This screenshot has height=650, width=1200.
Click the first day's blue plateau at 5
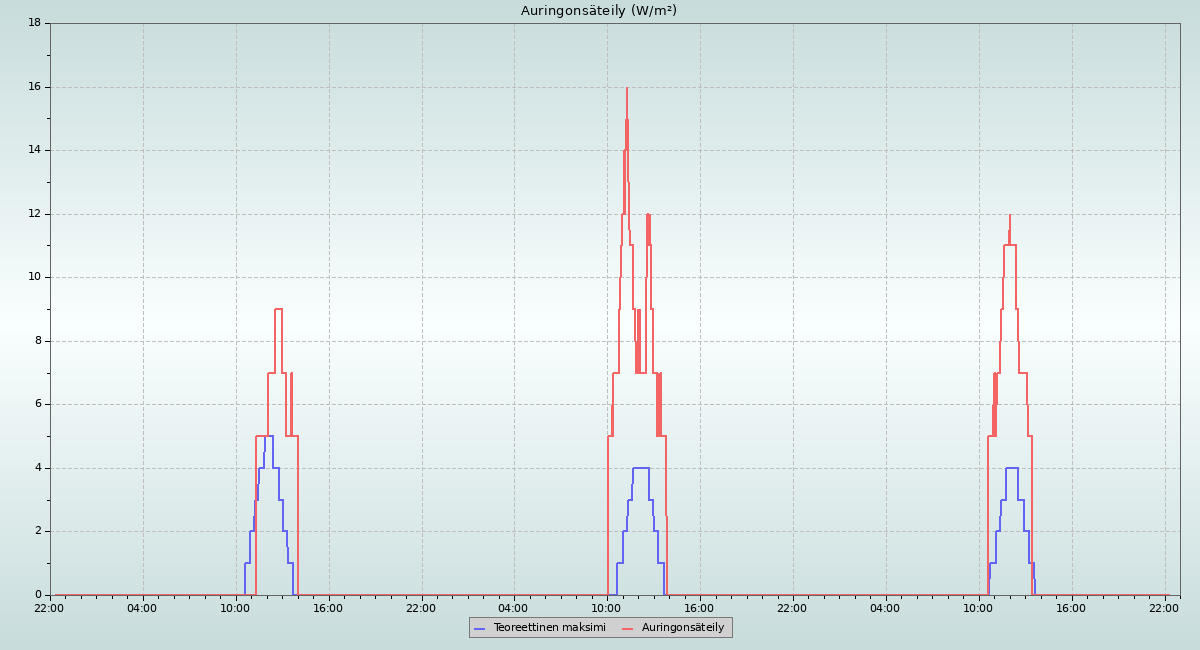pyautogui.click(x=269, y=436)
